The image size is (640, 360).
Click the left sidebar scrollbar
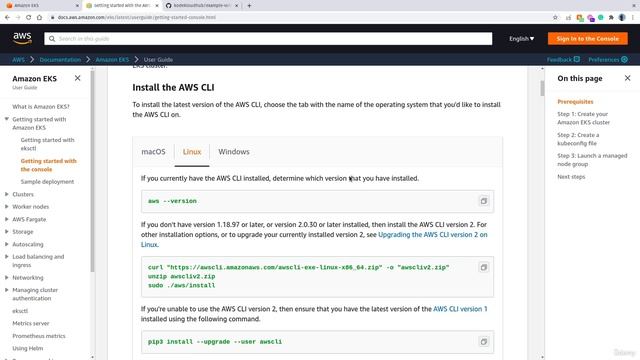(92, 171)
